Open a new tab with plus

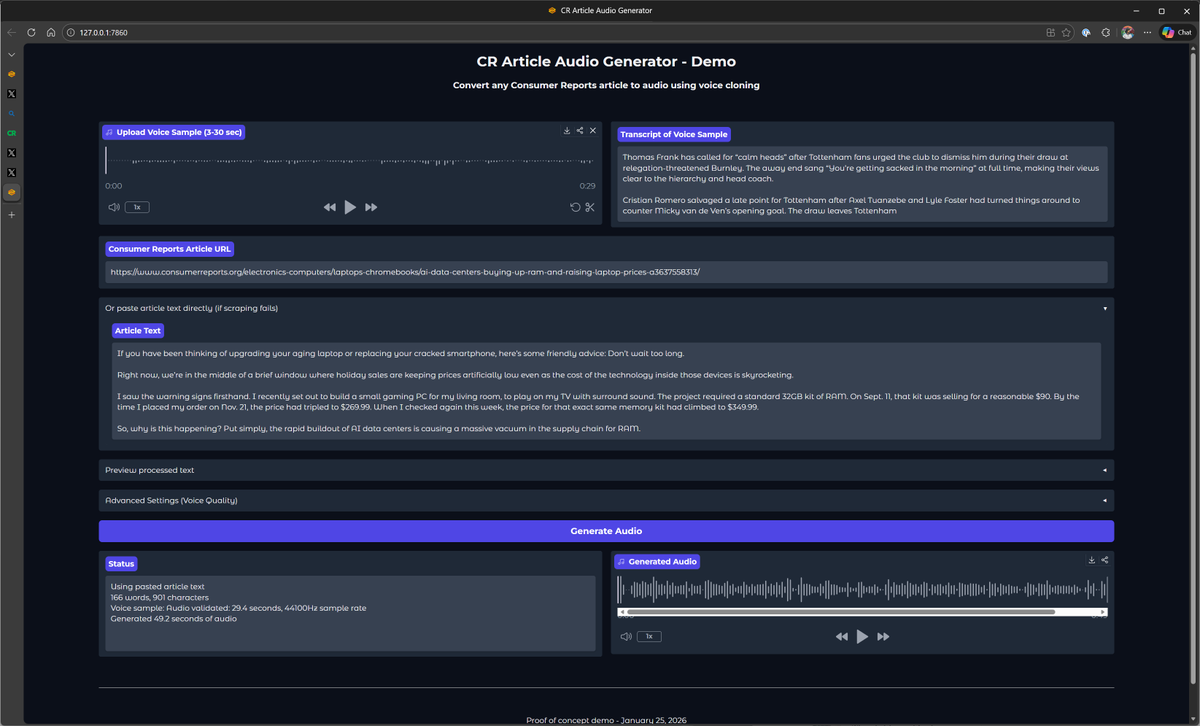click(x=12, y=215)
